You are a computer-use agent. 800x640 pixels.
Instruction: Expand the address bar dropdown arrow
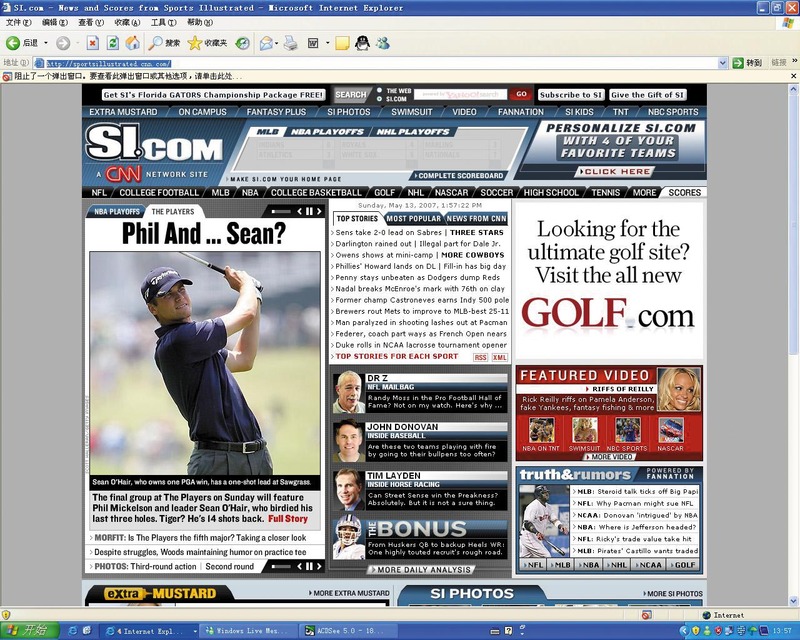click(x=722, y=63)
